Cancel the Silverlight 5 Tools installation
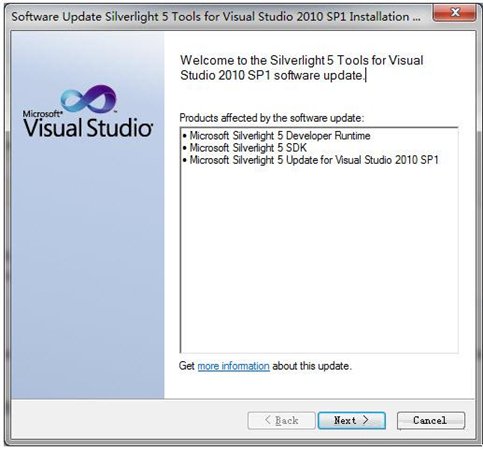The width and height of the screenshot is (483, 450). (x=430, y=420)
